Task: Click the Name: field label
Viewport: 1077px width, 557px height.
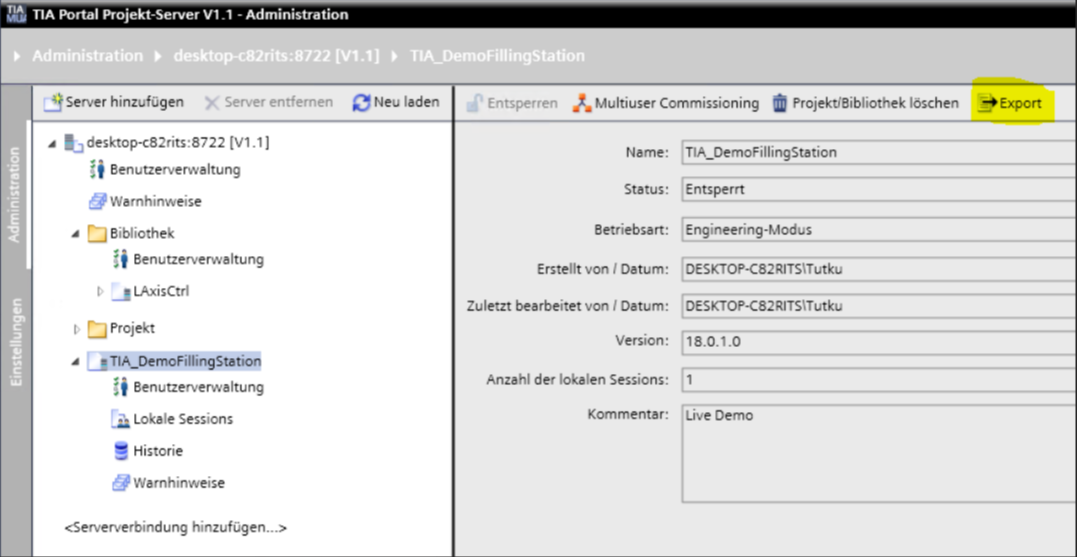Action: click(x=647, y=152)
